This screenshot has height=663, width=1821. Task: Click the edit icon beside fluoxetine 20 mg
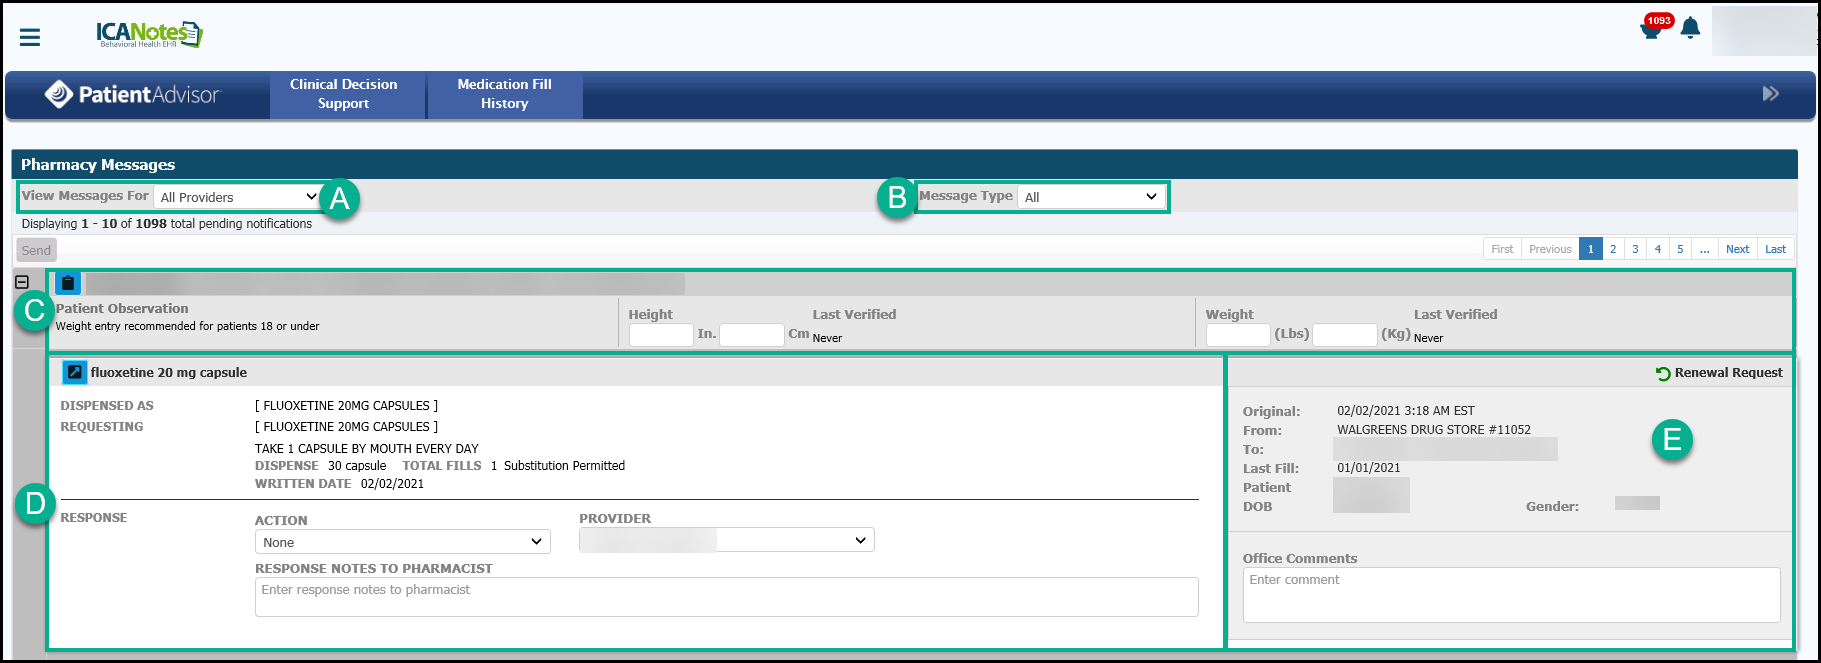coord(75,372)
